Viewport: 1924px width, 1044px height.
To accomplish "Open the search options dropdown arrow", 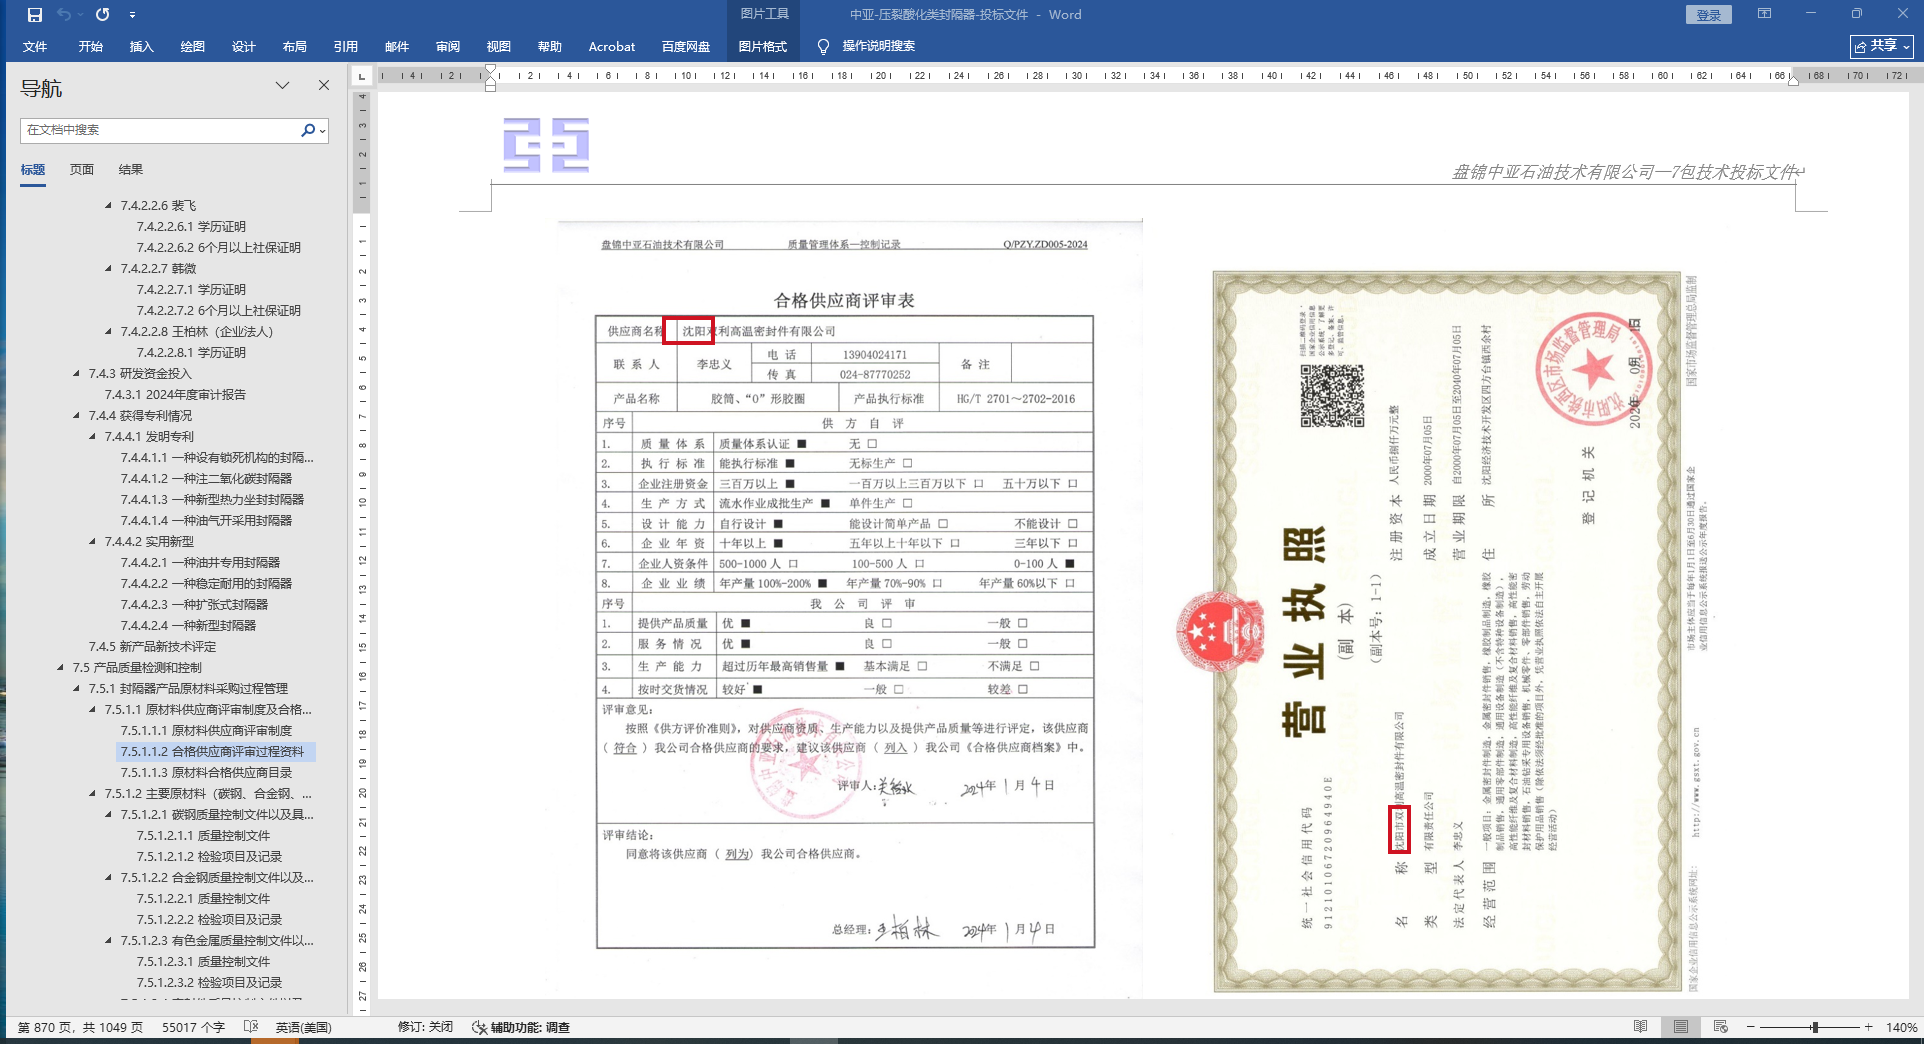I will click(x=322, y=130).
